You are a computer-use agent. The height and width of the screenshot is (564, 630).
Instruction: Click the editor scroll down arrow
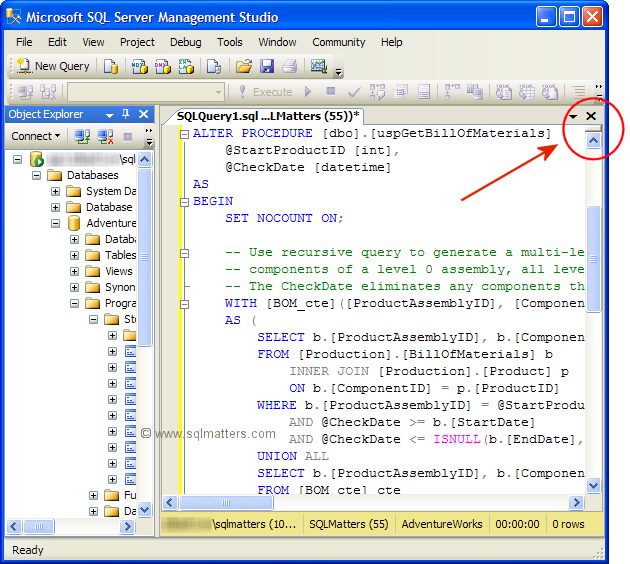click(x=593, y=485)
